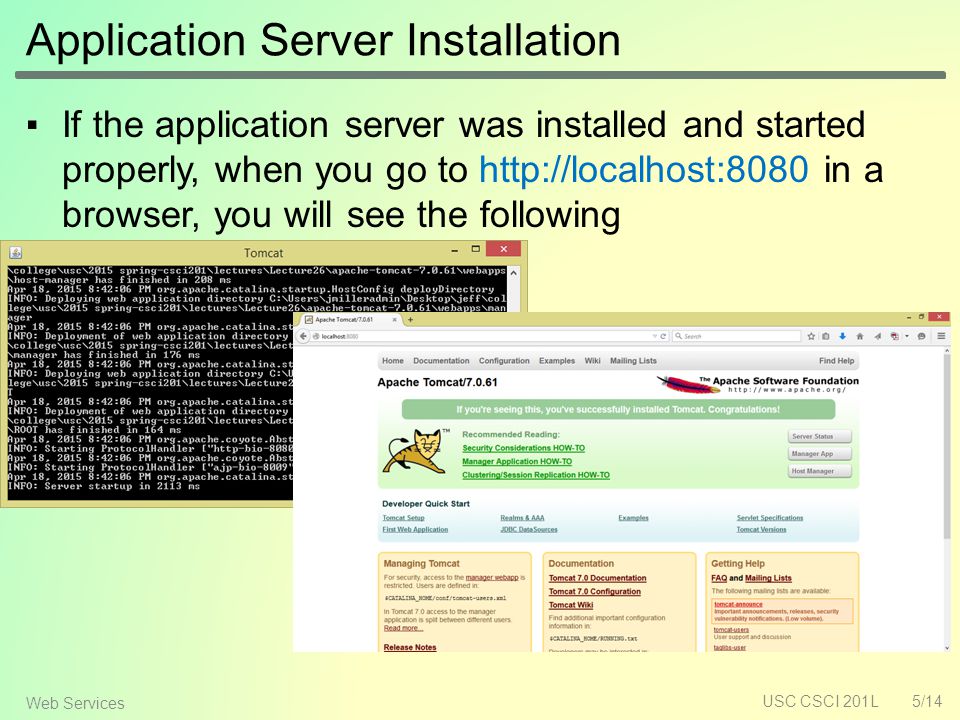Open the First Web Application link
This screenshot has width=960, height=720.
tap(415, 530)
